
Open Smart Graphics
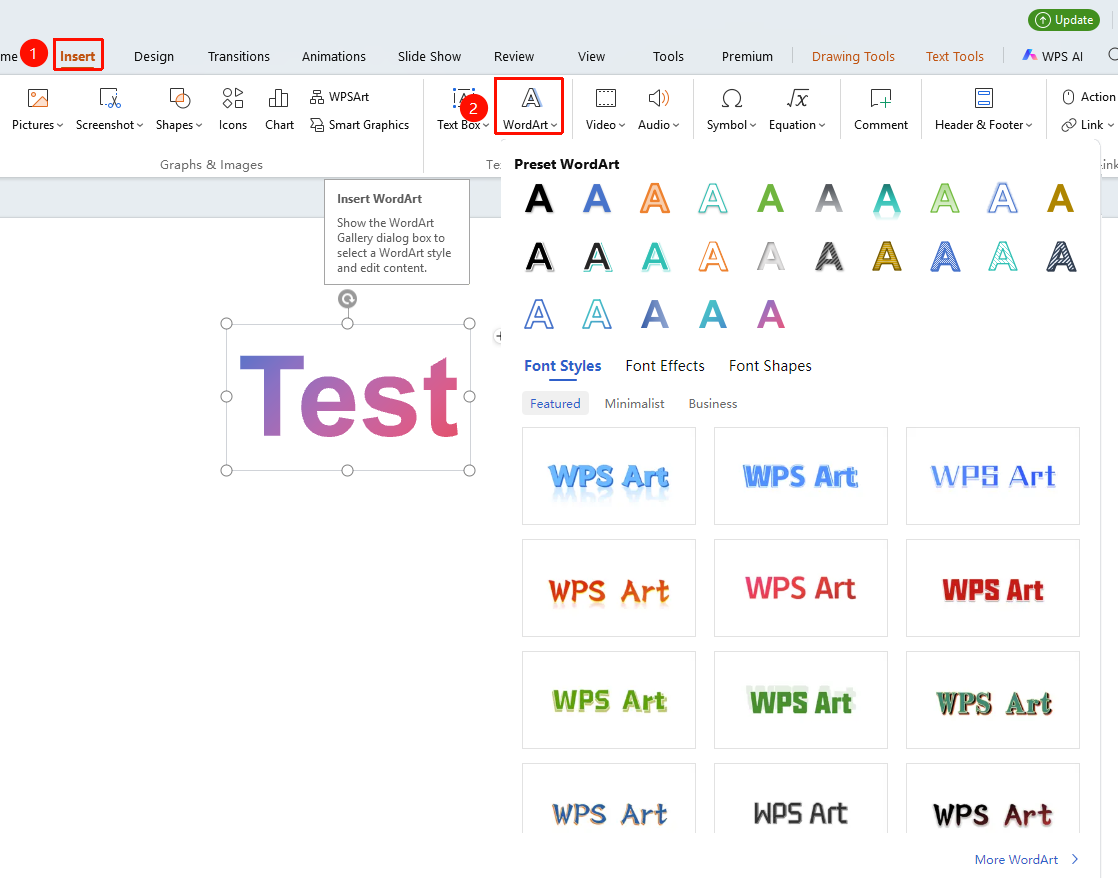pyautogui.click(x=359, y=125)
